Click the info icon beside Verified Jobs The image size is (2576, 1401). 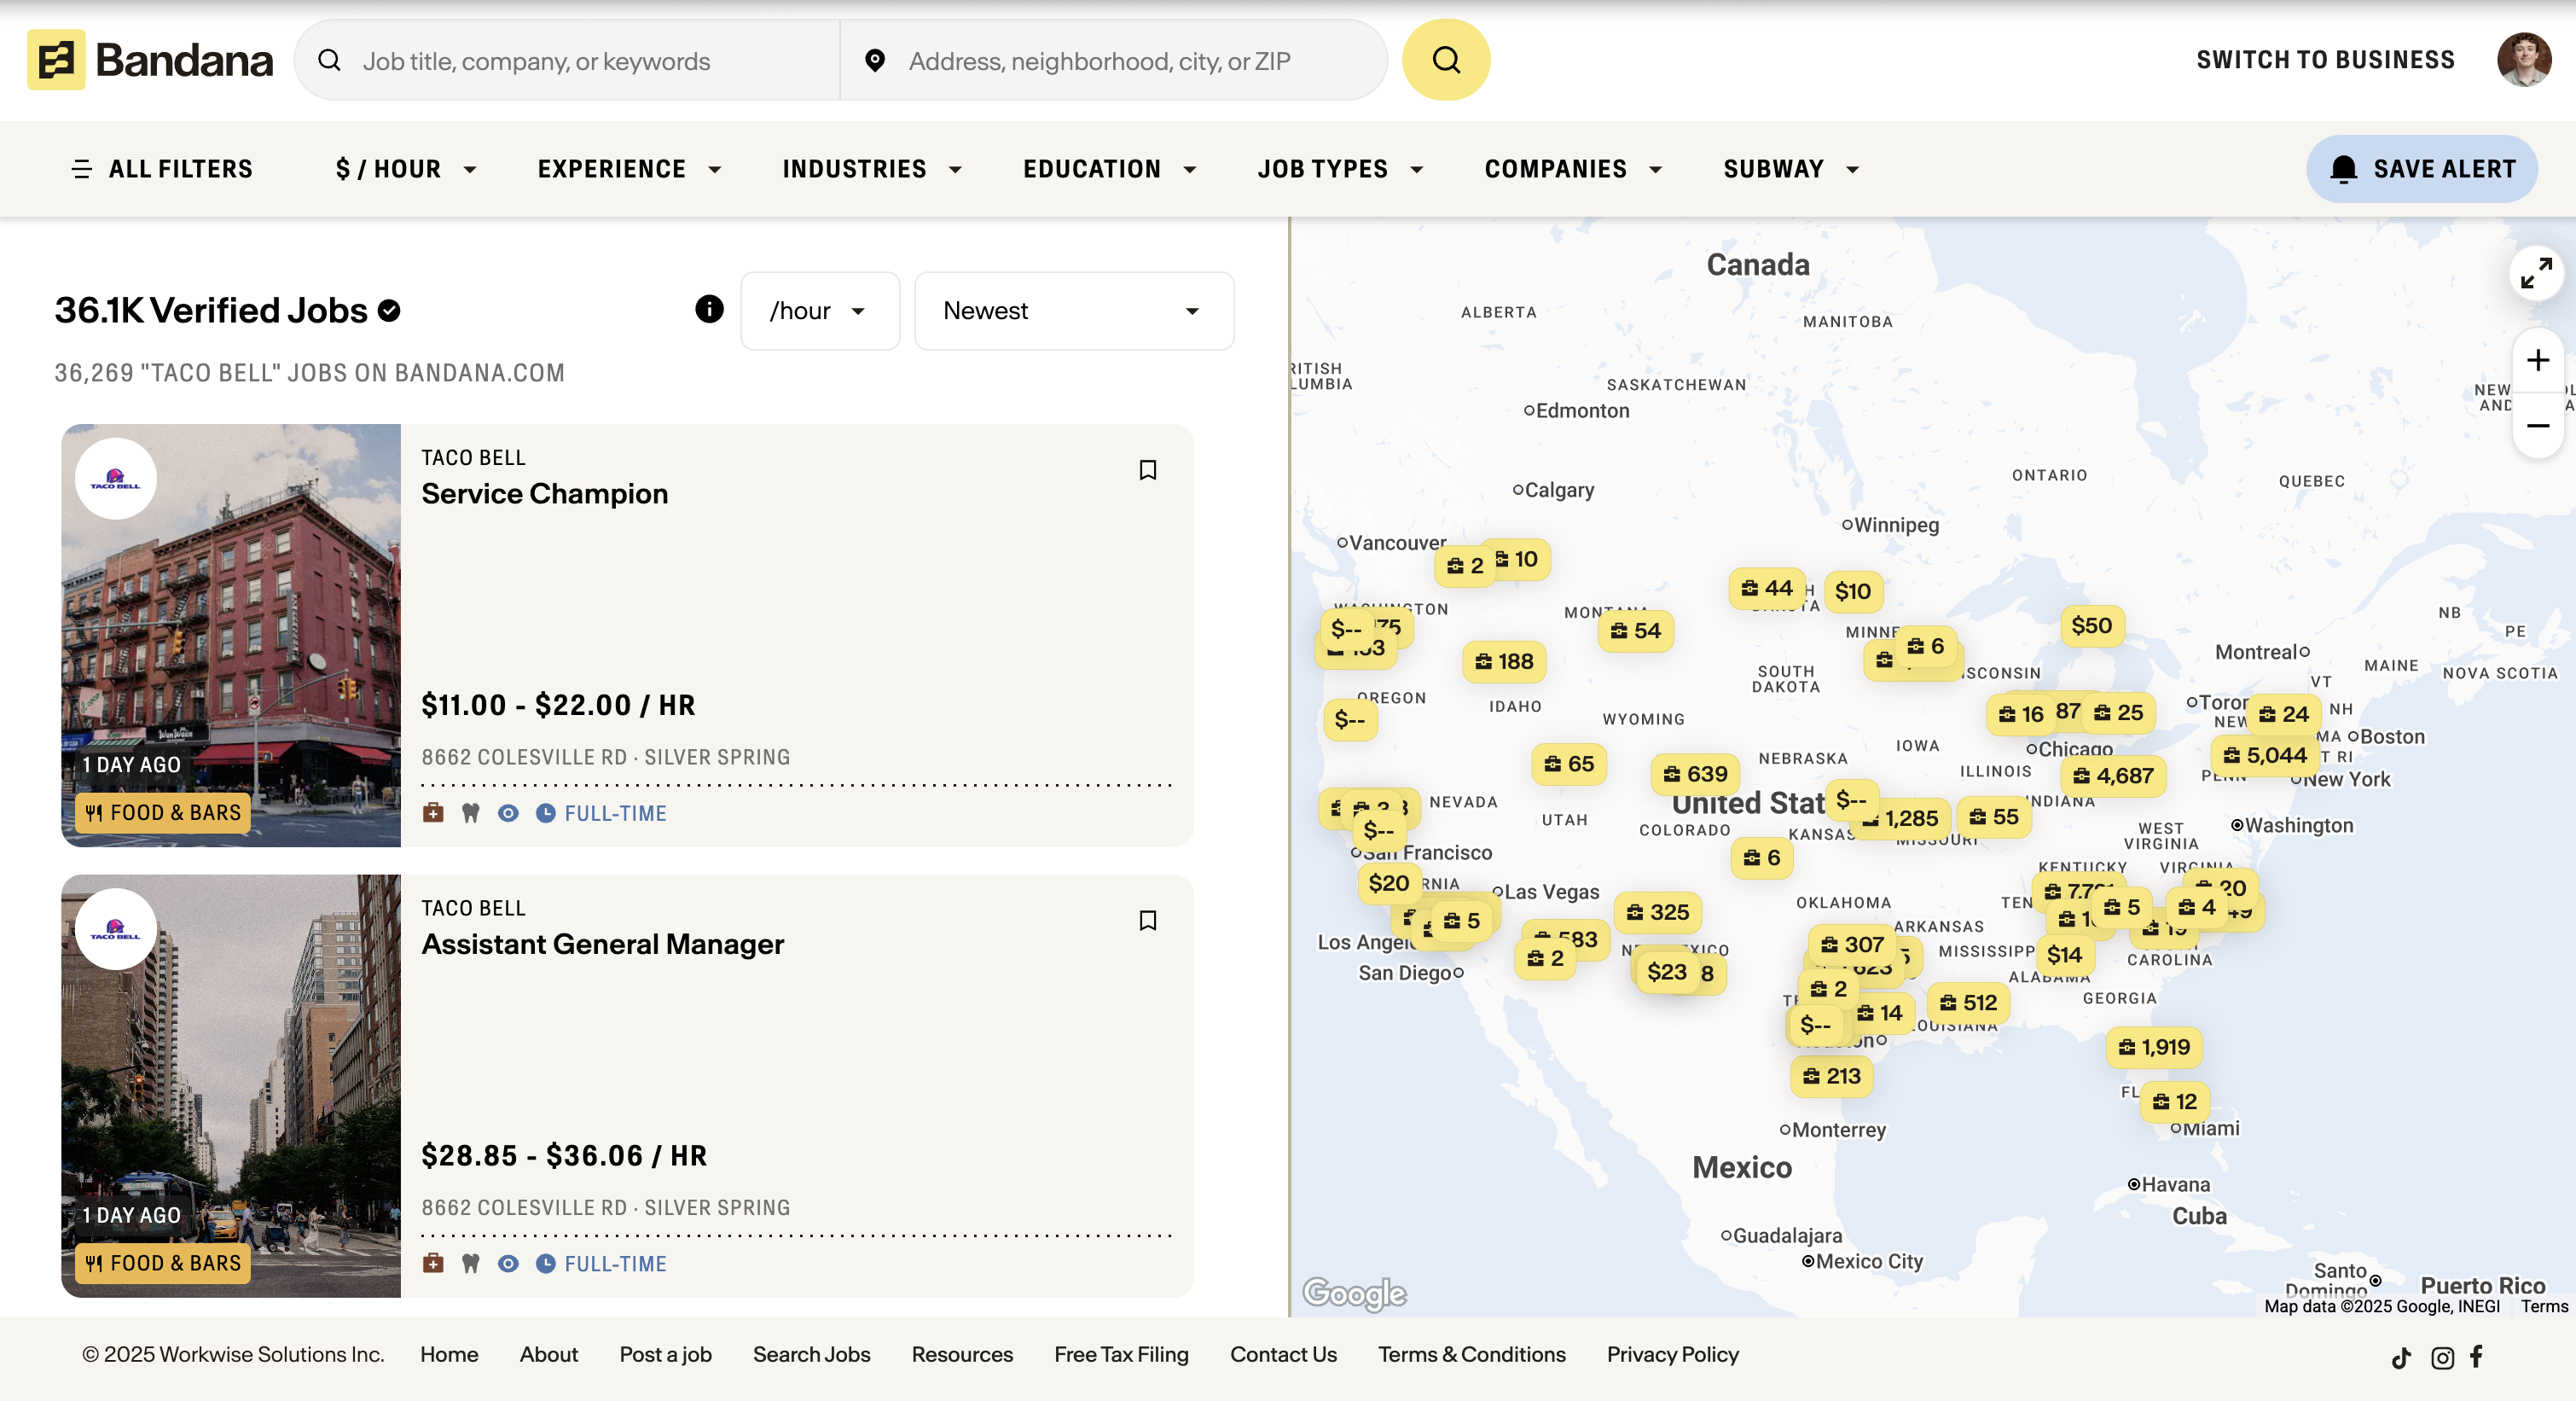[x=709, y=309]
